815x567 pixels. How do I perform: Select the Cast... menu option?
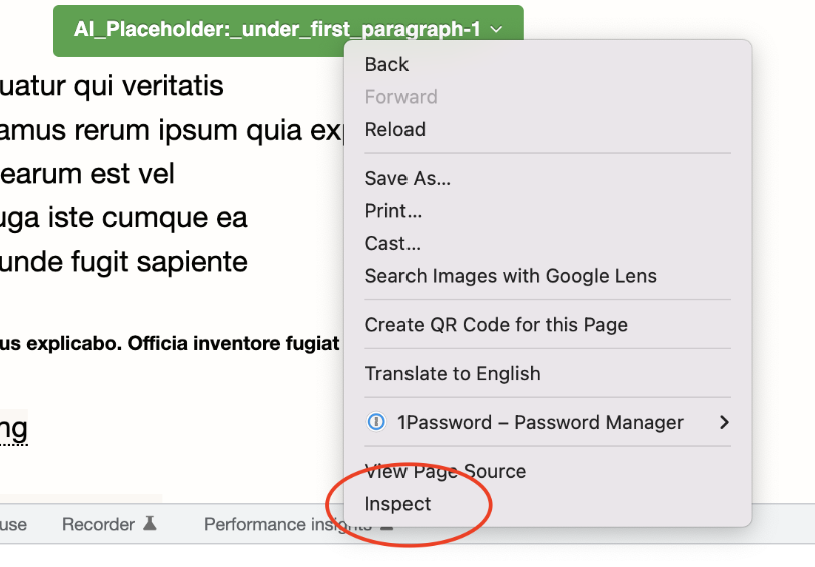click(x=392, y=243)
